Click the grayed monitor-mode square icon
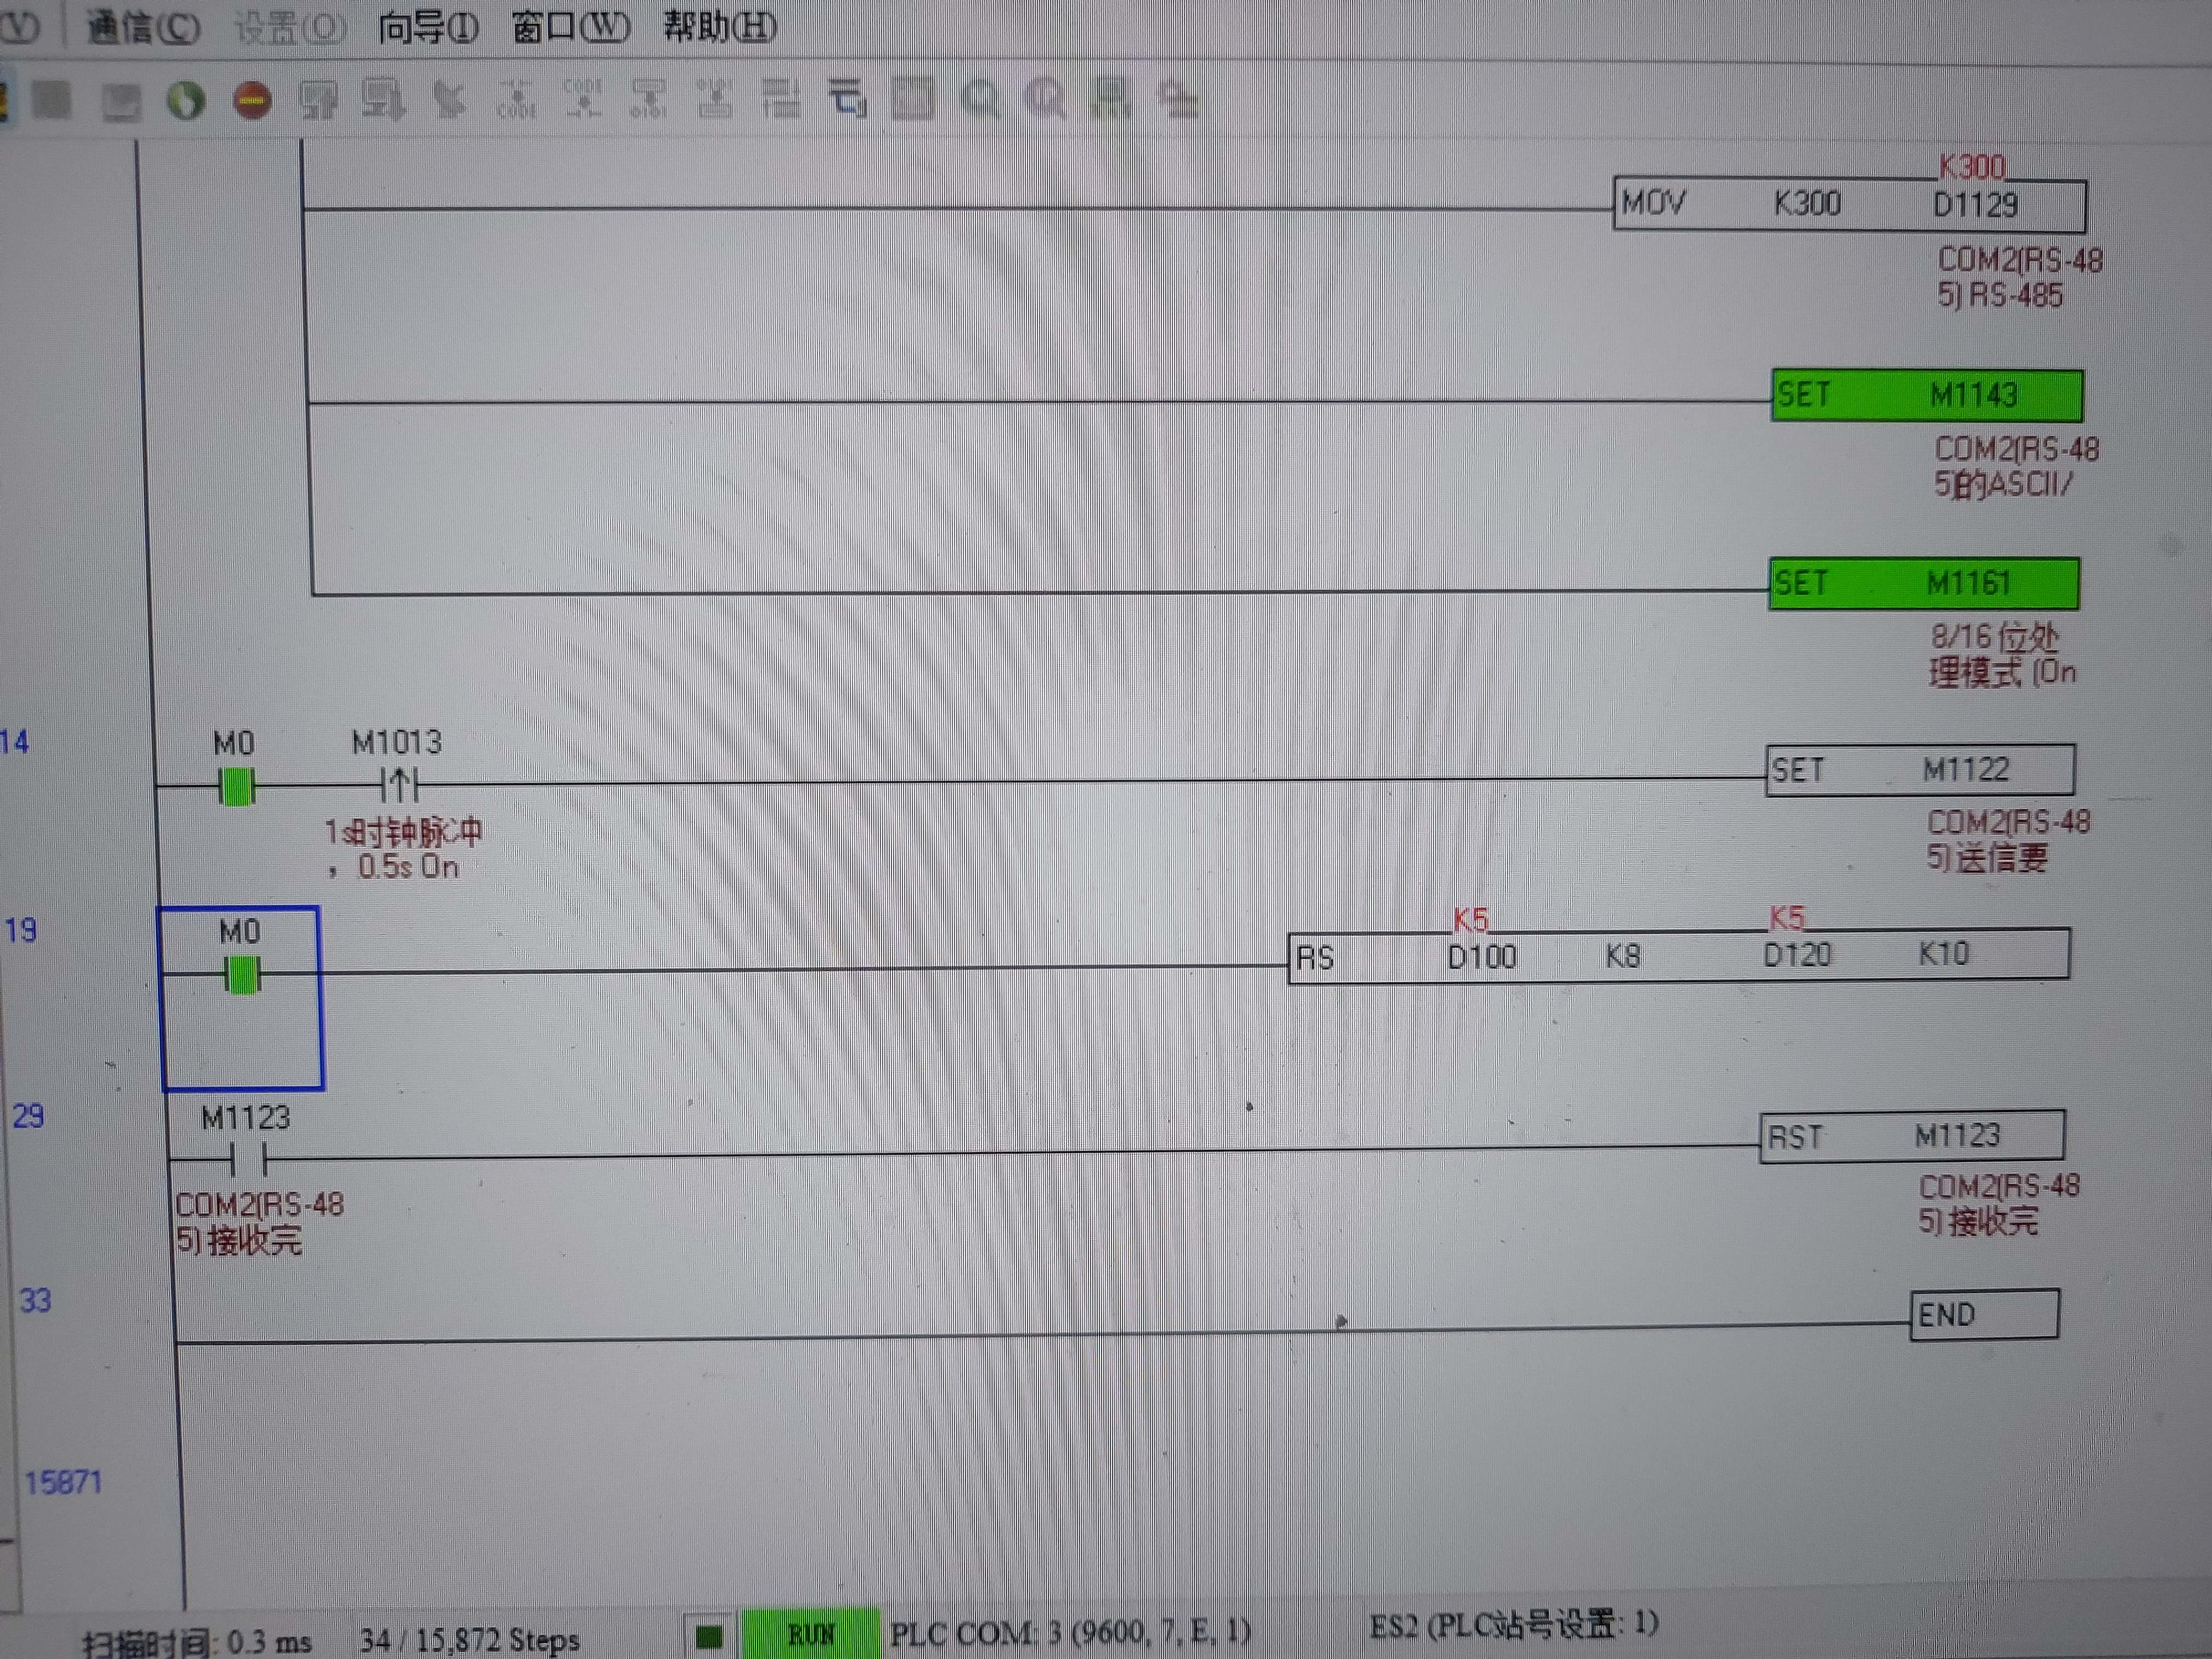 (x=52, y=100)
